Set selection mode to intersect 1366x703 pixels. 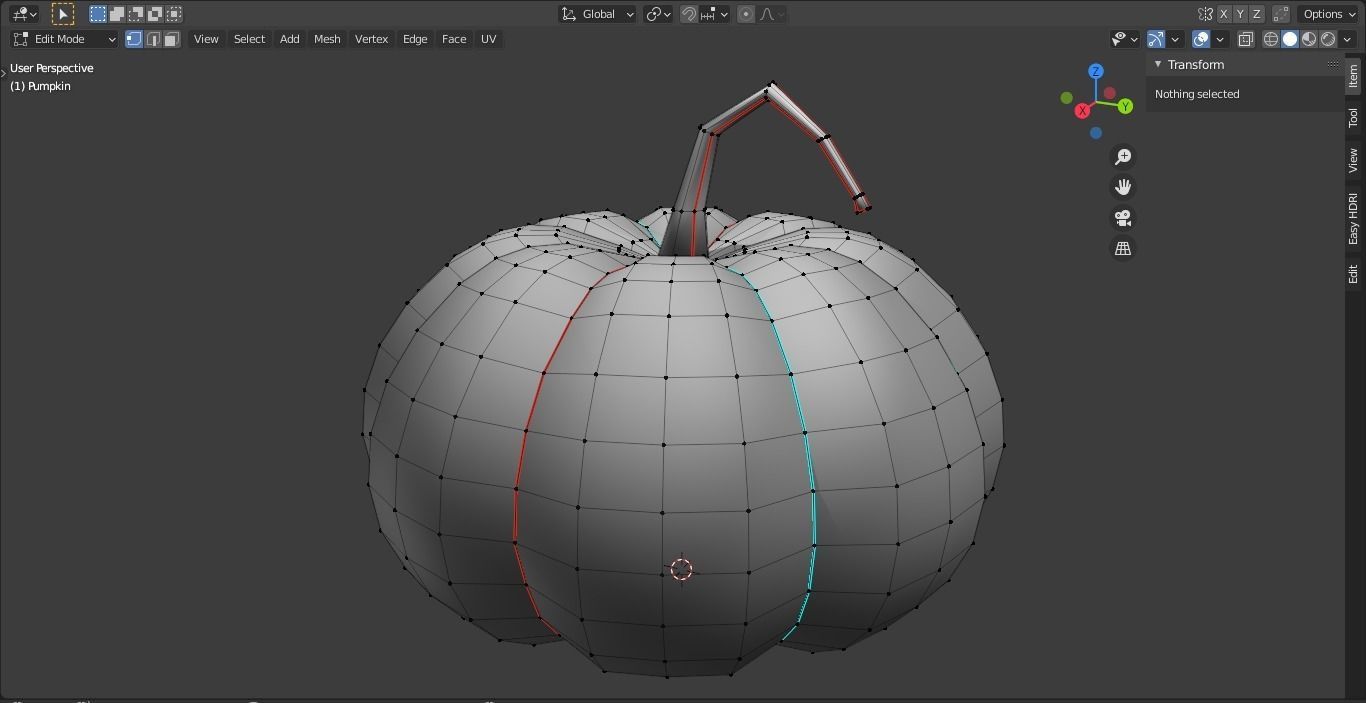tap(174, 14)
